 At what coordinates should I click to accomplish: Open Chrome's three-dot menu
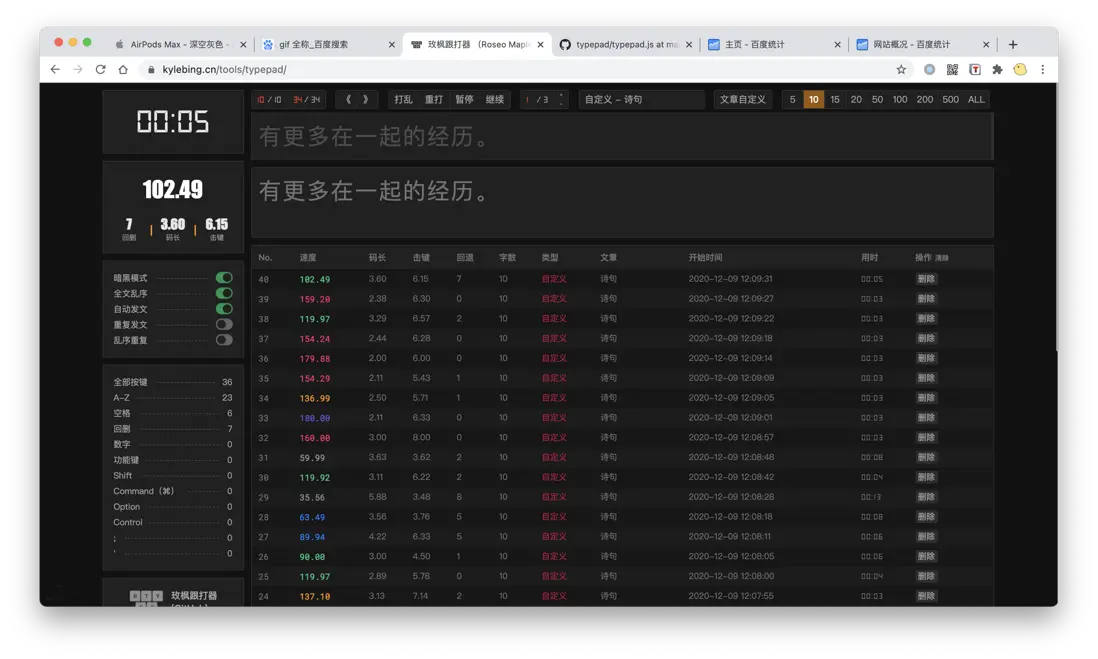click(x=1043, y=70)
